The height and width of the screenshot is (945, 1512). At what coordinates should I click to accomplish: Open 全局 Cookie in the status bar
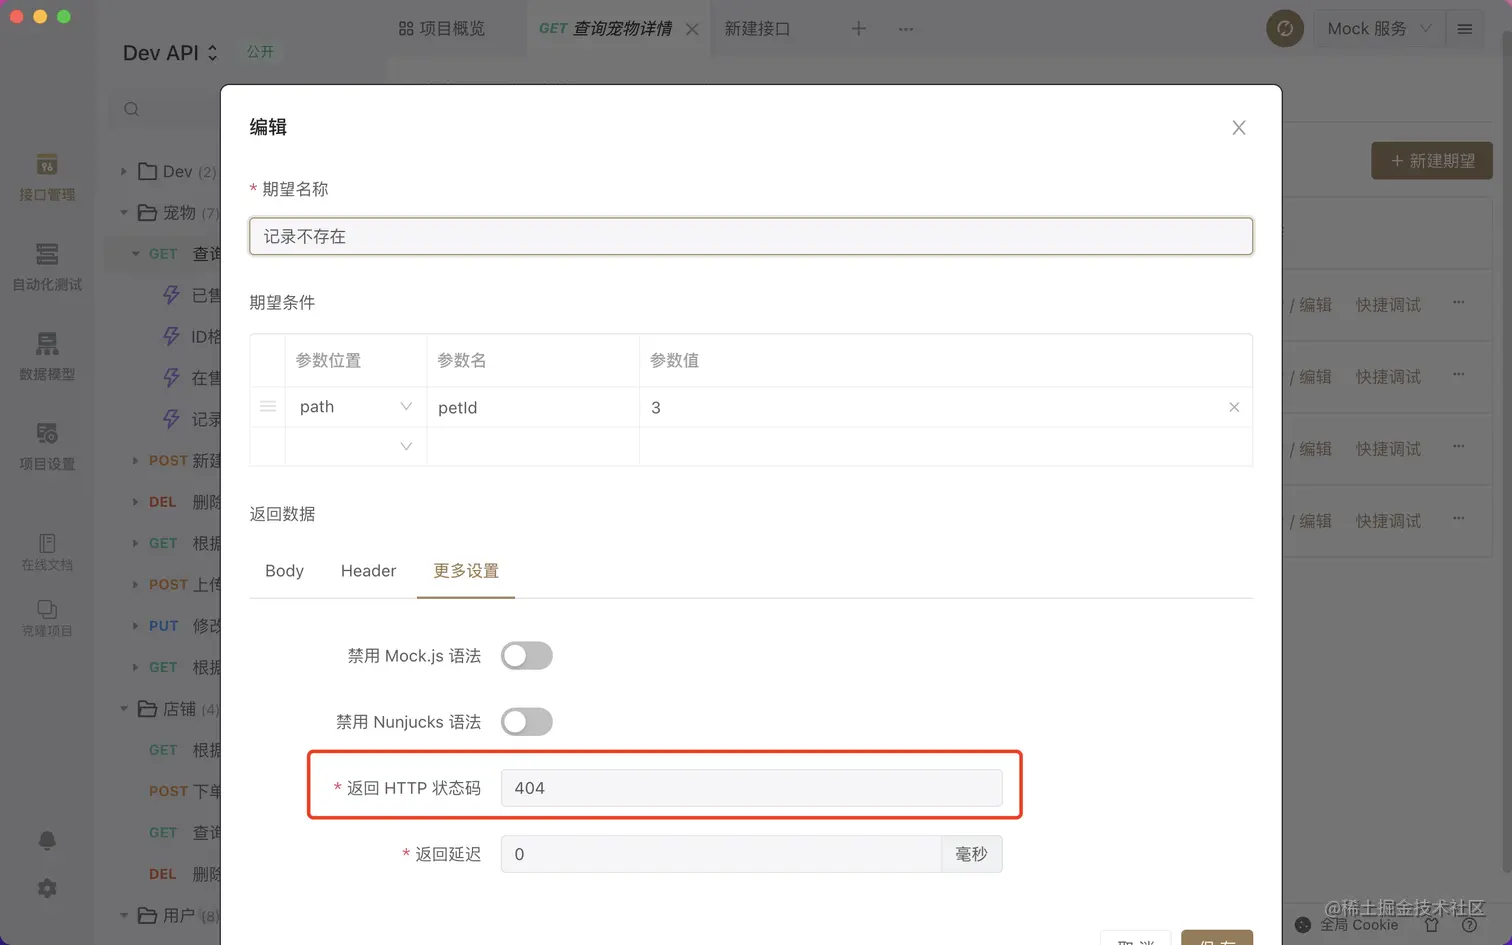click(x=1349, y=925)
